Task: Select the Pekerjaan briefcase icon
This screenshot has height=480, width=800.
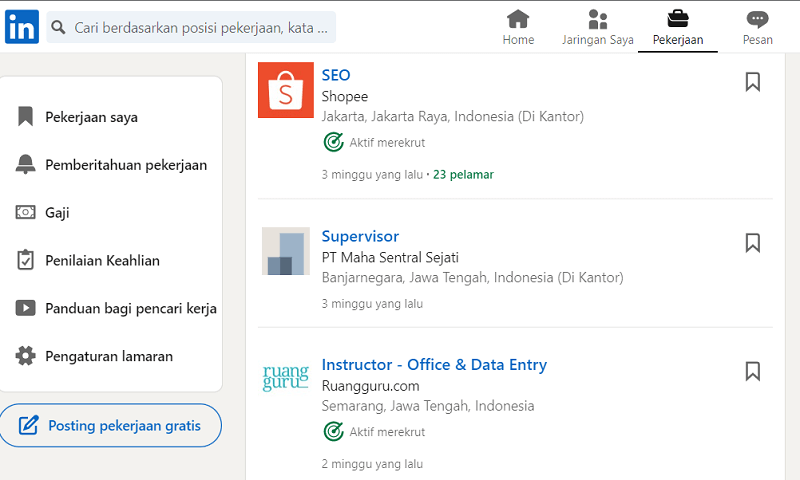Action: tap(678, 19)
